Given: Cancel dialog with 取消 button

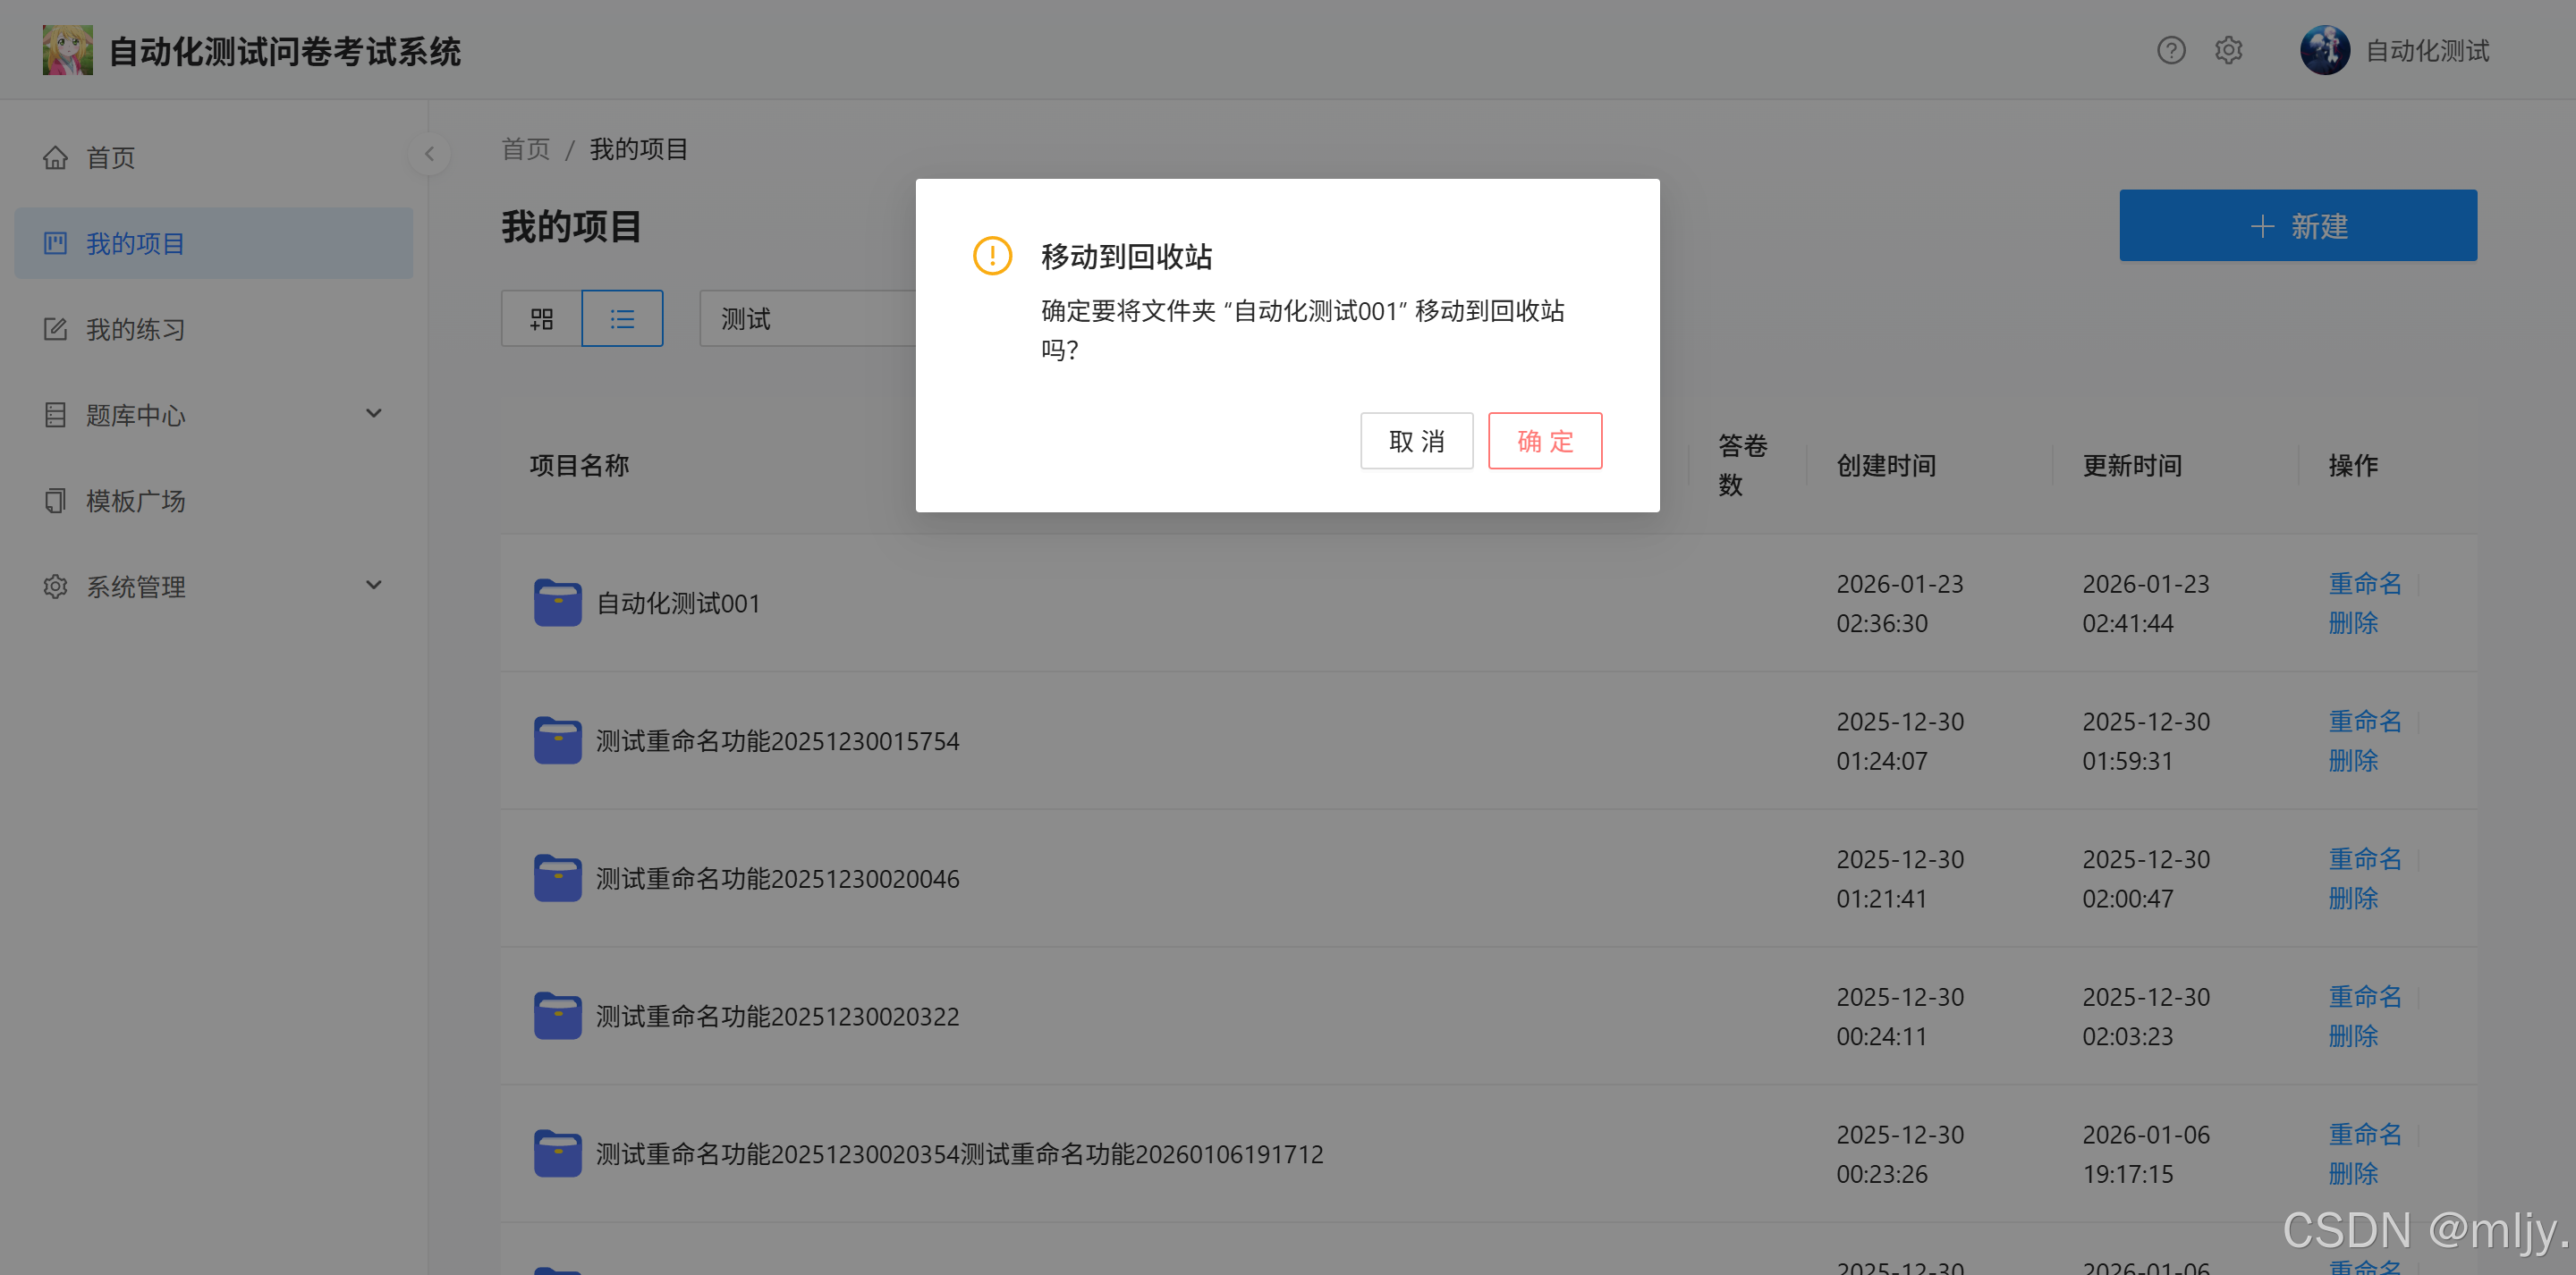Looking at the screenshot, I should (x=1416, y=441).
